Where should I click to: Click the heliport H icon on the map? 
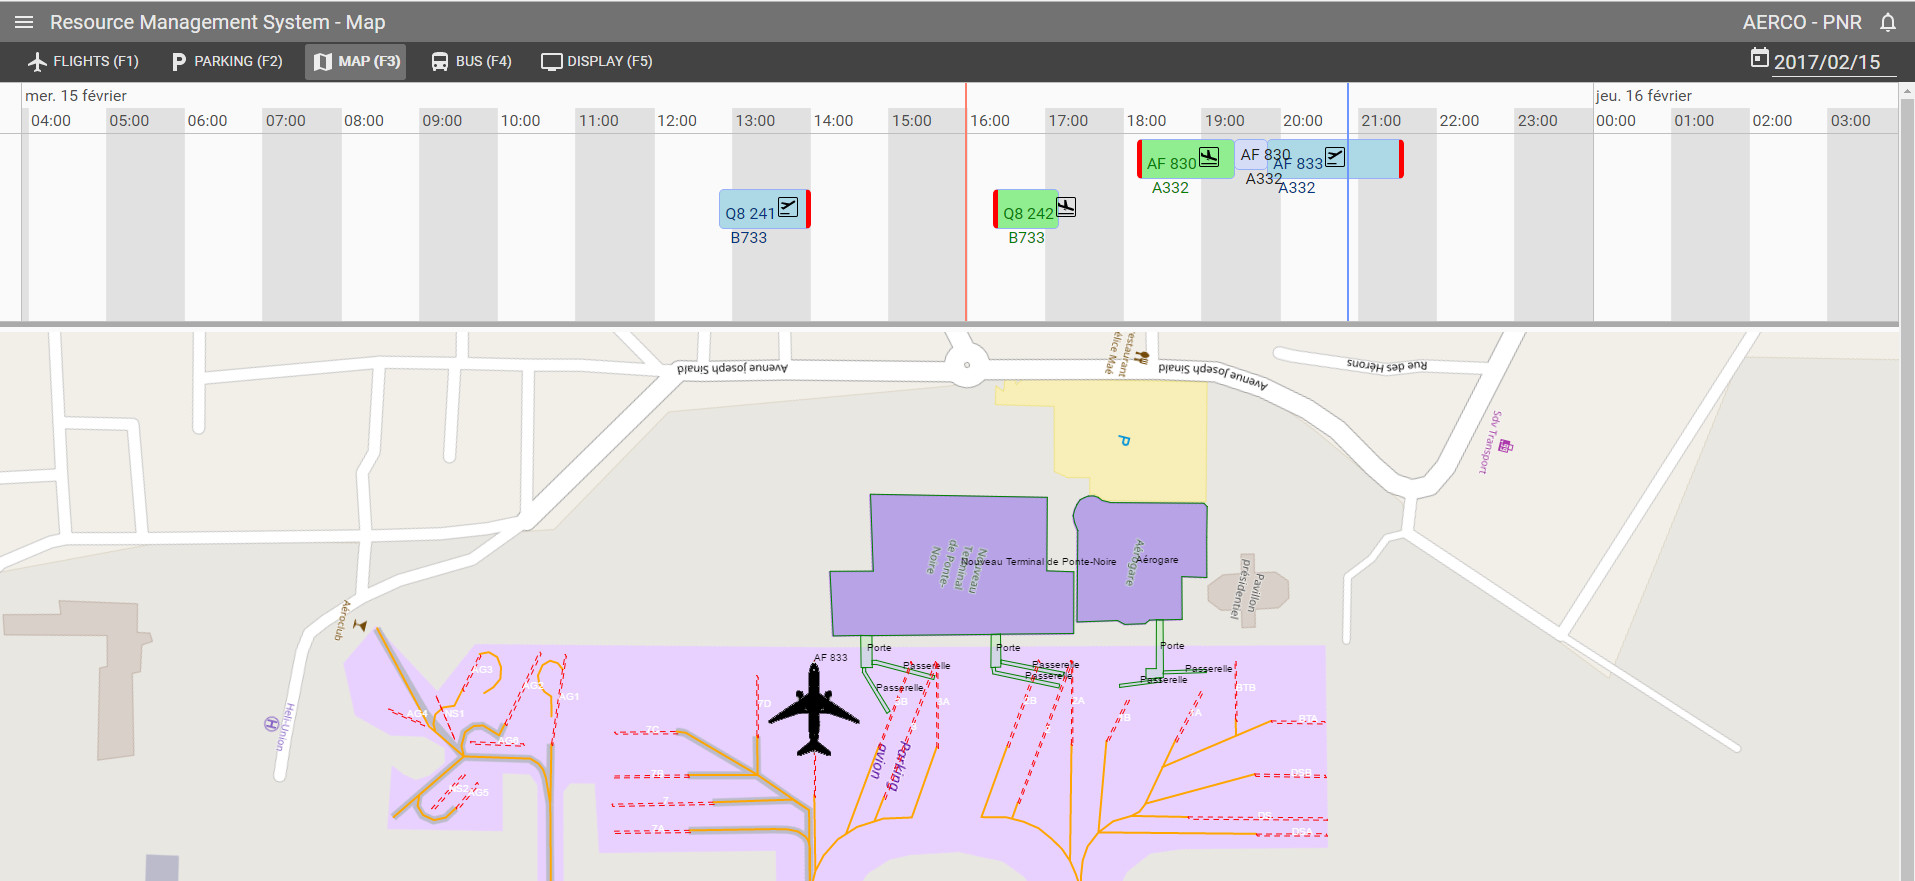271,724
